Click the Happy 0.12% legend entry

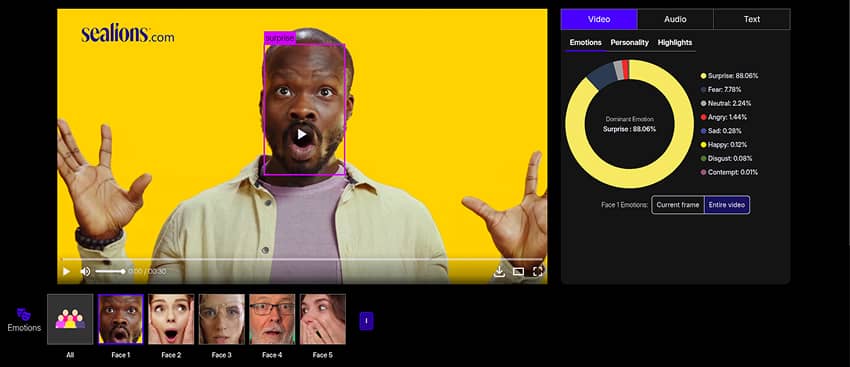[x=724, y=145]
